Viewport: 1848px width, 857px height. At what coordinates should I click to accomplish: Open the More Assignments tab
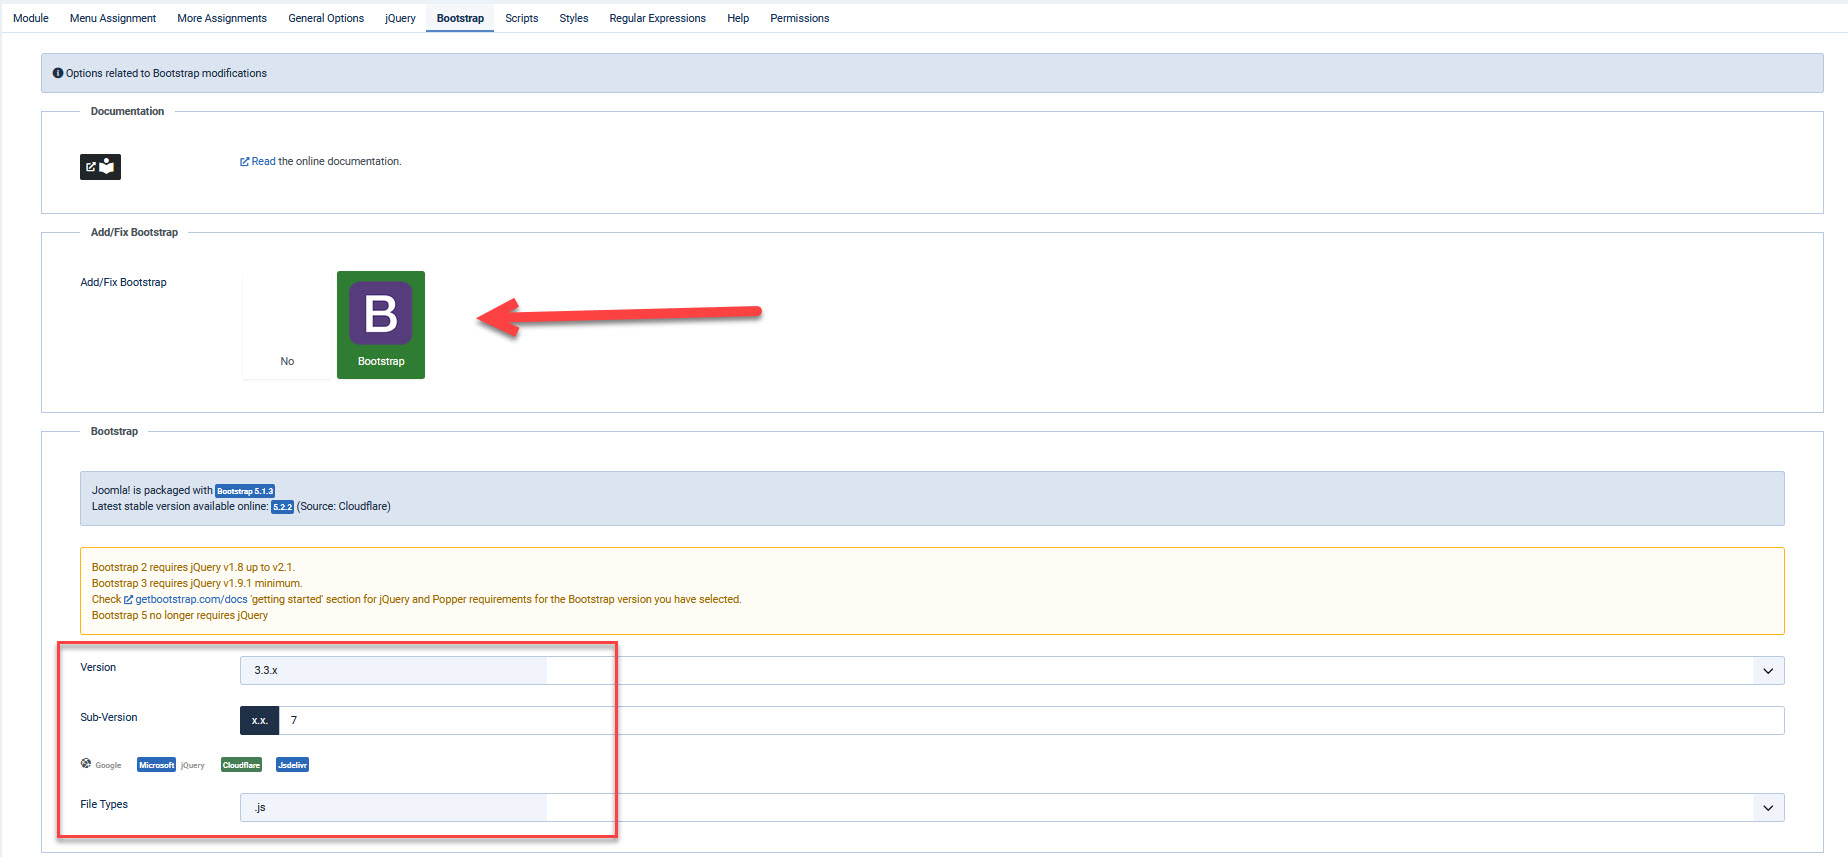pyautogui.click(x=222, y=18)
